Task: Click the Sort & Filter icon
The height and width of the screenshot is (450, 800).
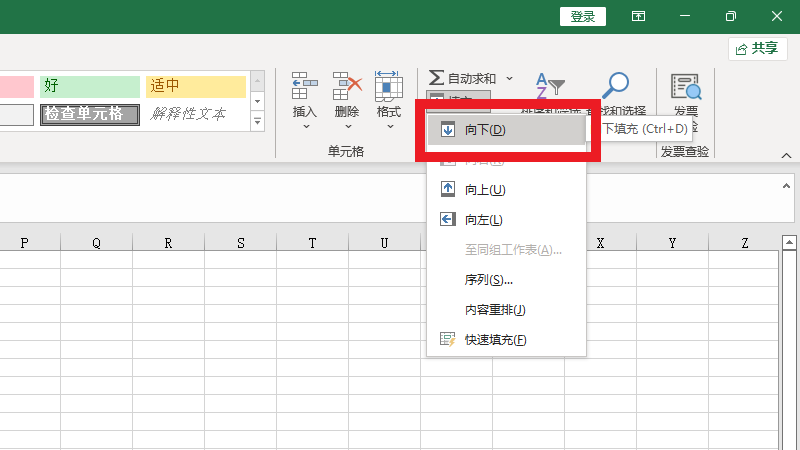Action: pos(549,86)
